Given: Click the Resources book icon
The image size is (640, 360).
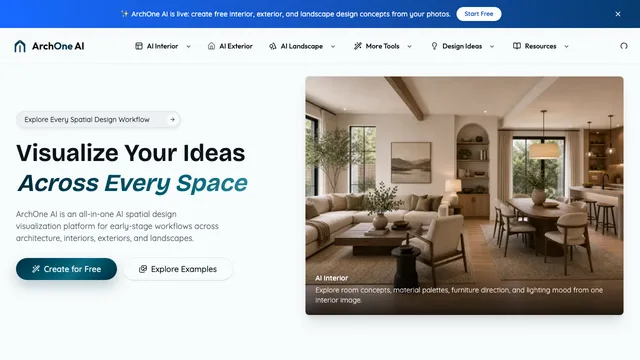Looking at the screenshot, I should (517, 46).
